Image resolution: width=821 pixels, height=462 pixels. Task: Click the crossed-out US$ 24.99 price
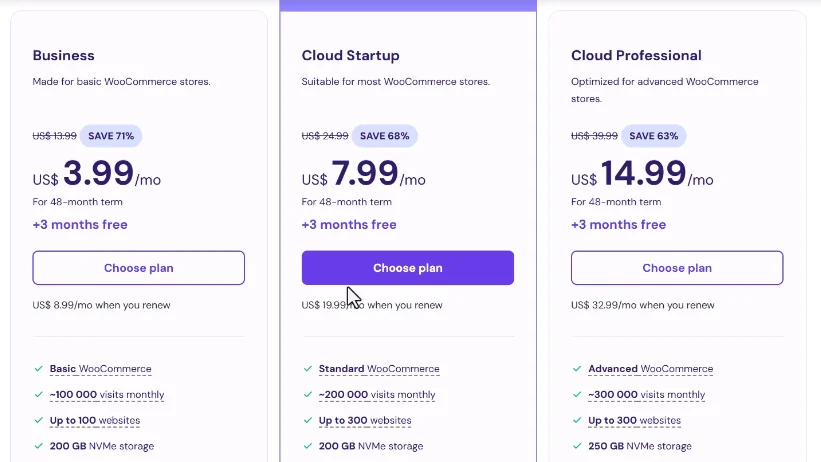(x=325, y=136)
